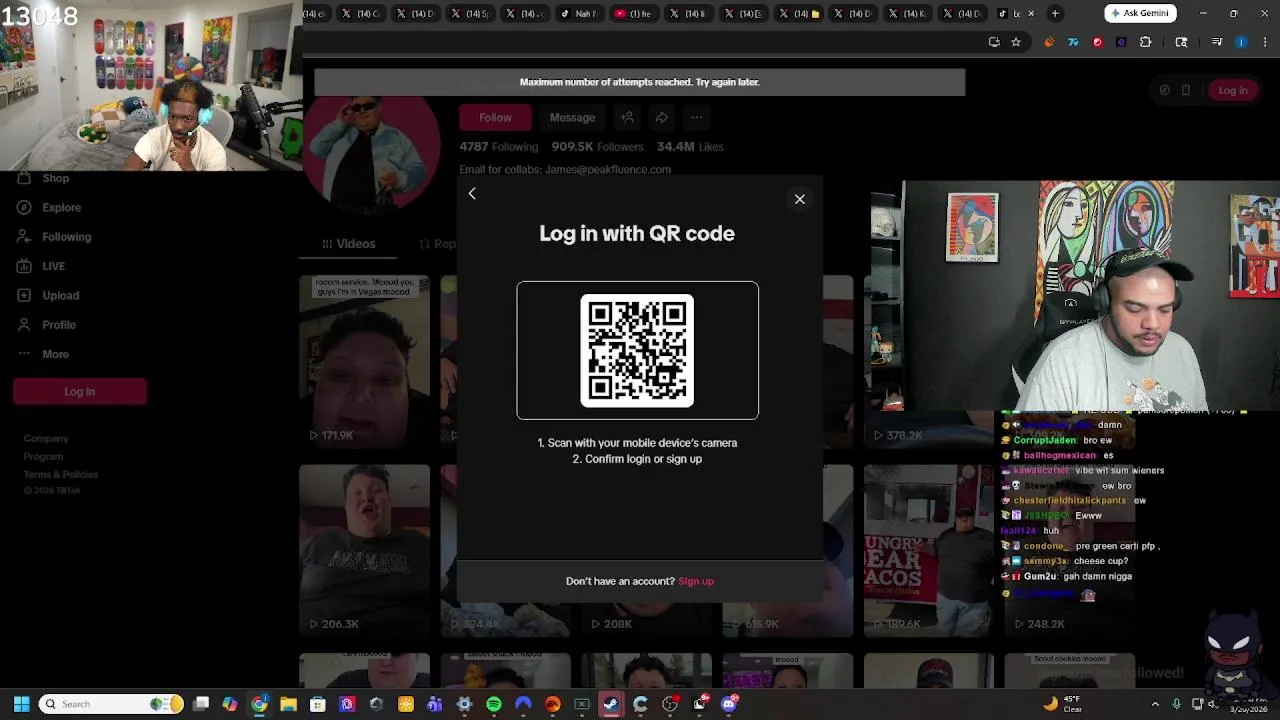
Task: Click the Company footer link
Action: (46, 438)
